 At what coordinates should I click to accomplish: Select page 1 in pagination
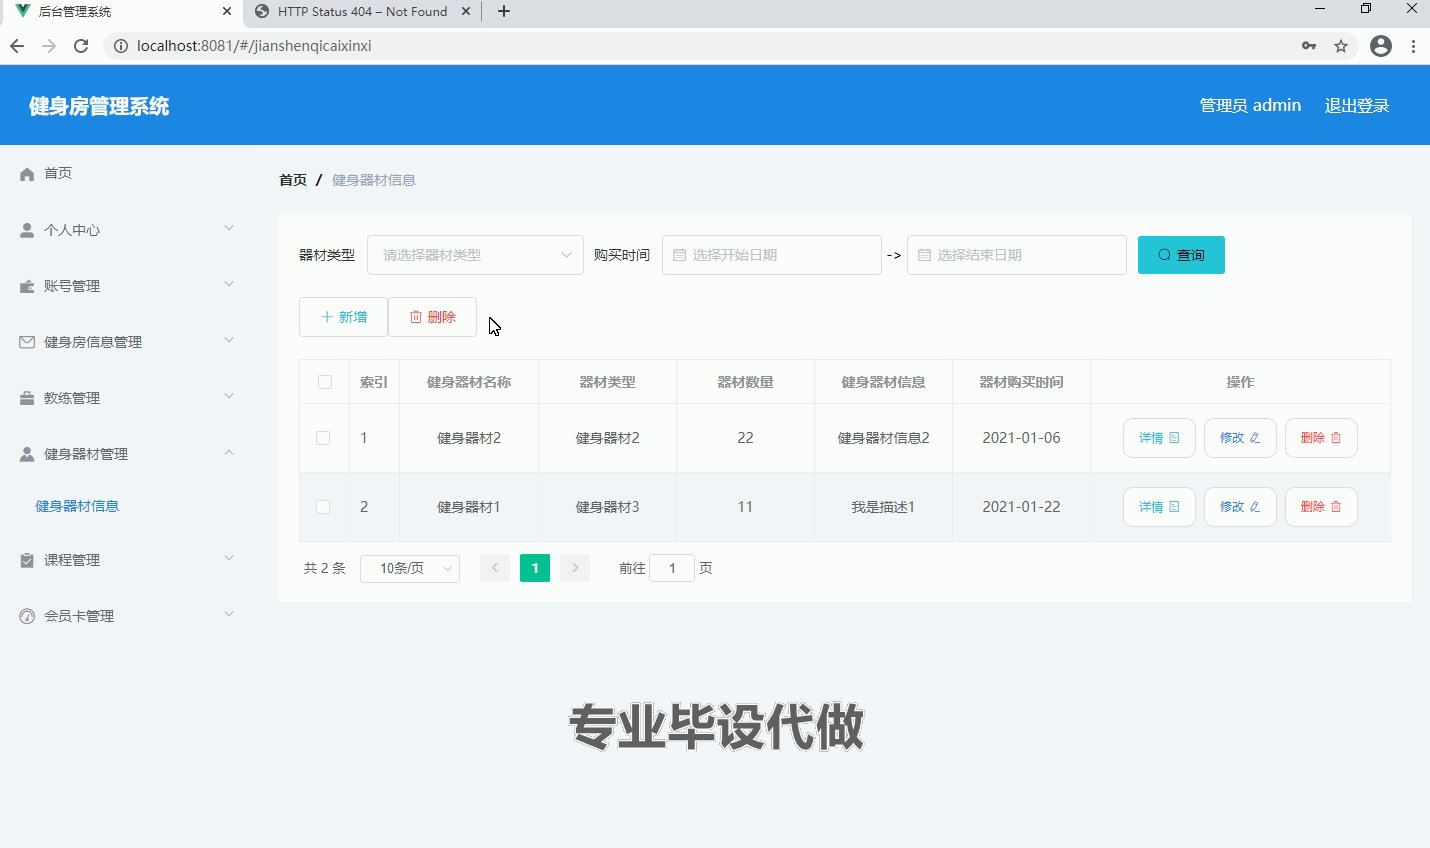coord(535,568)
